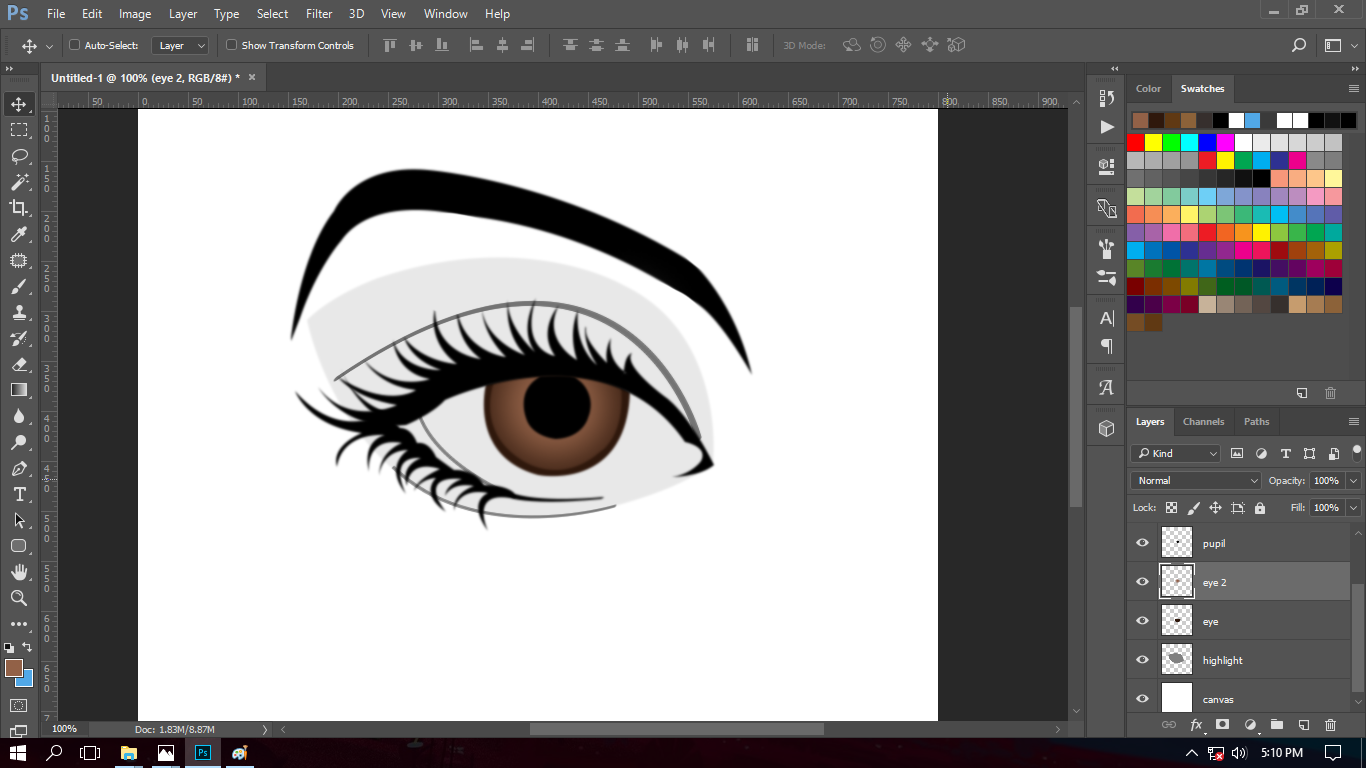1366x768 pixels.
Task: Open the Image menu
Action: (135, 14)
